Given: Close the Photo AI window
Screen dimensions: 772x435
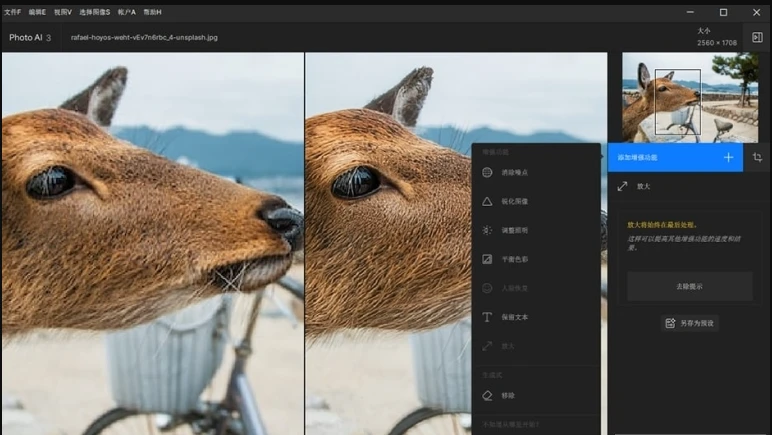Looking at the screenshot, I should pyautogui.click(x=756, y=12).
